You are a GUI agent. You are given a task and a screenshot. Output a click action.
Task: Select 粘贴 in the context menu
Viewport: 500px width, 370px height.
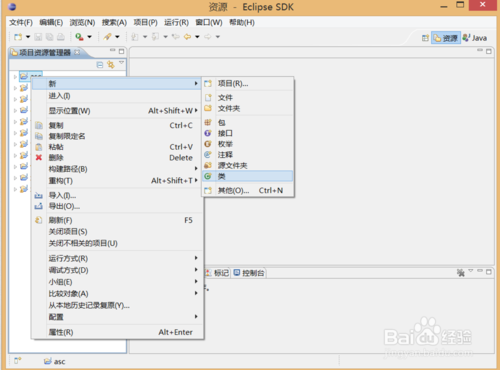point(117,147)
